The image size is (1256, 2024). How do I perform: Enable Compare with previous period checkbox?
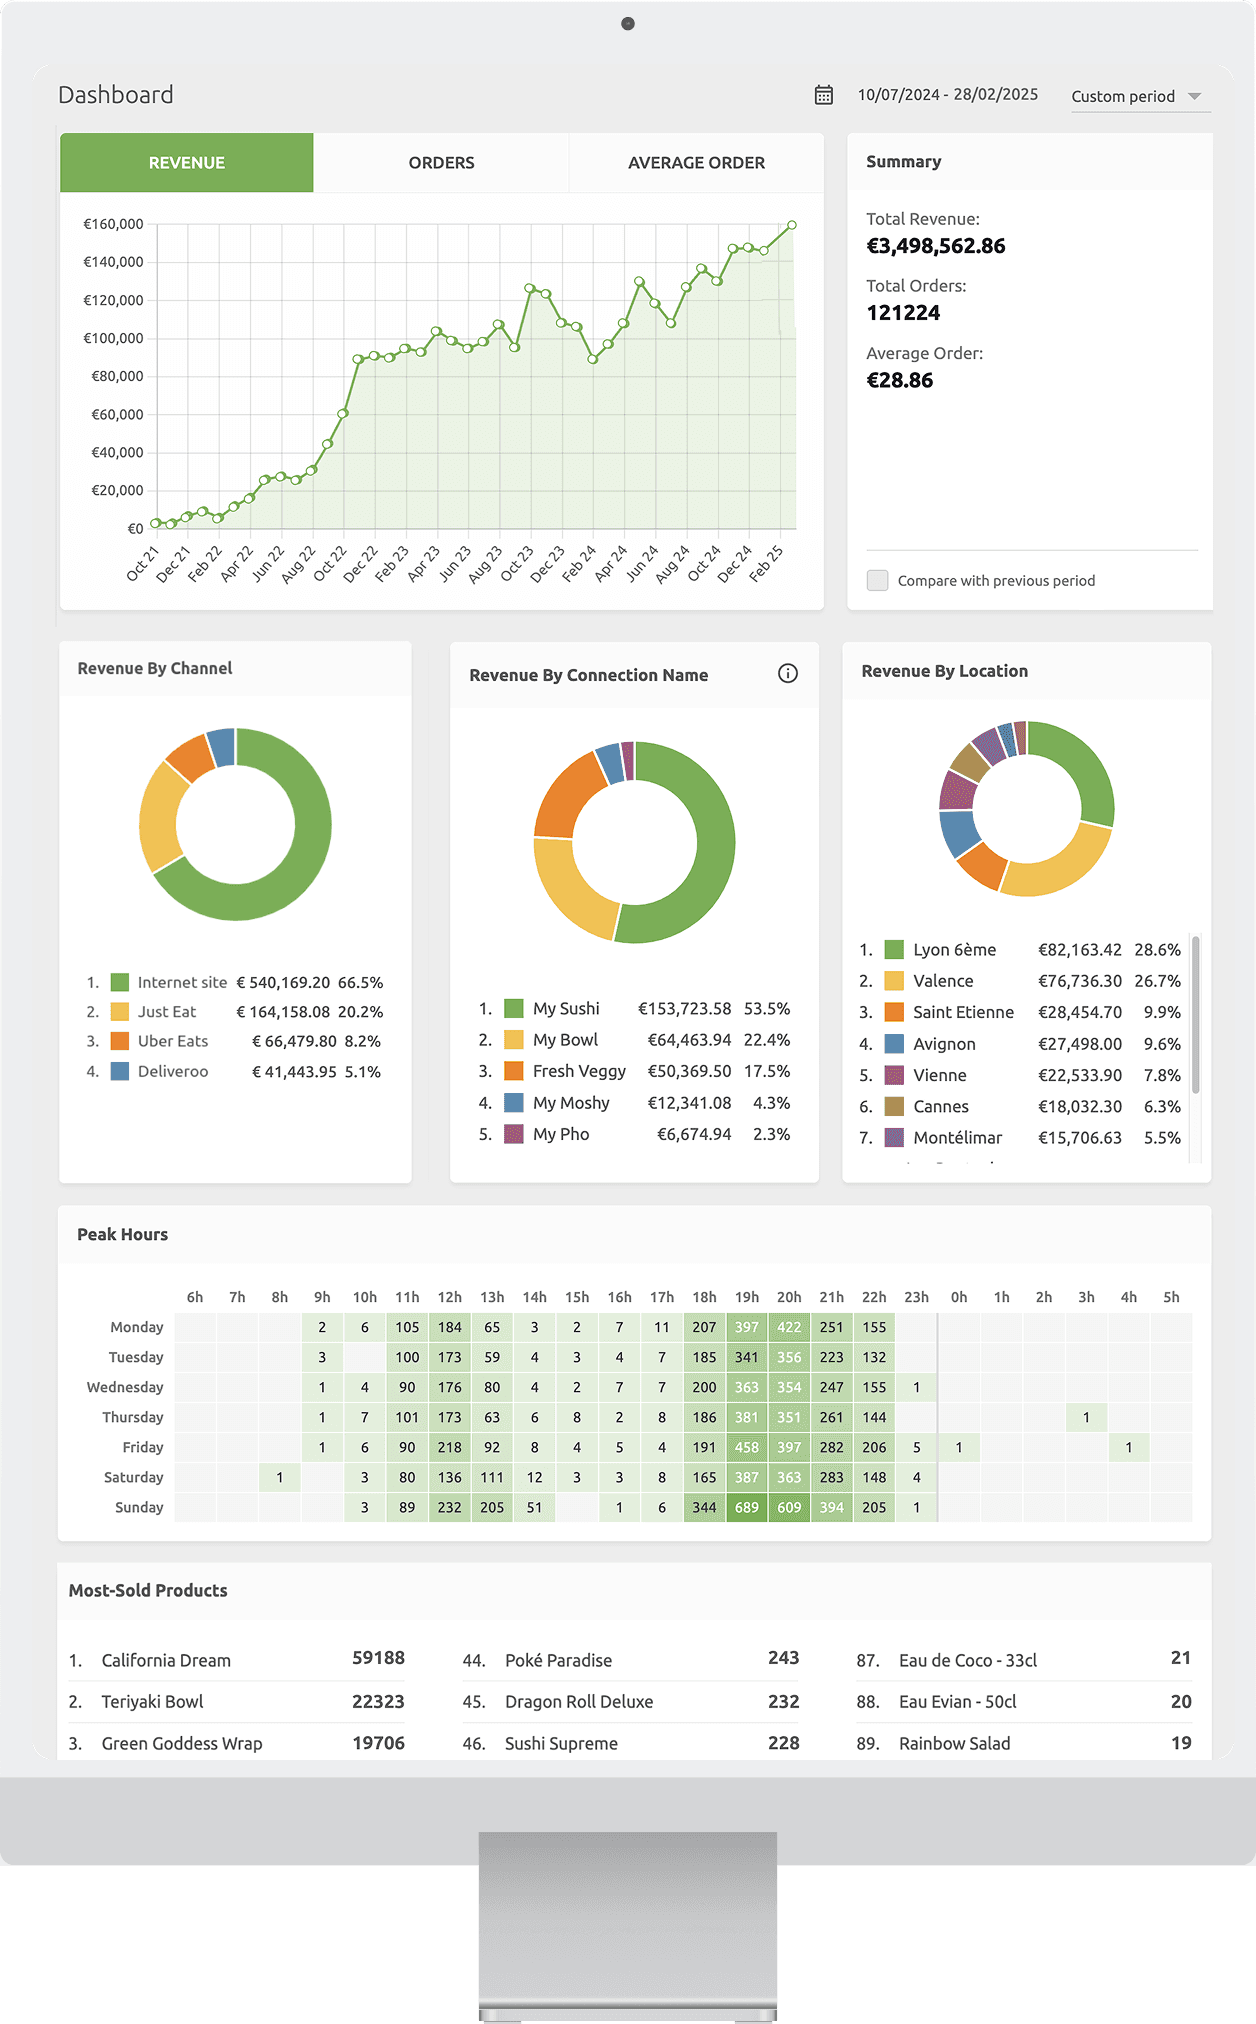coord(877,580)
